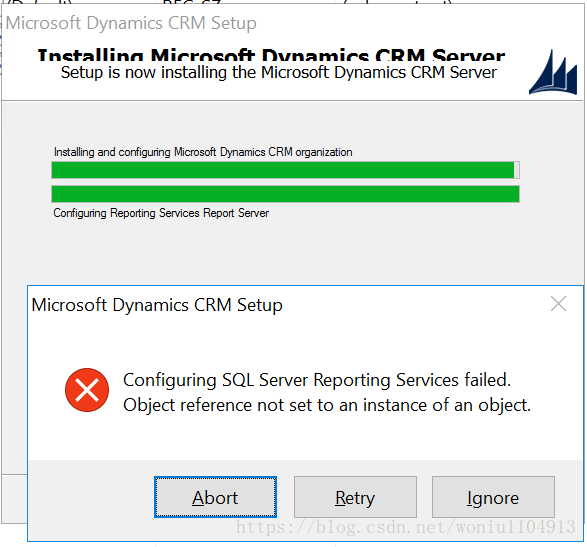Click the Abort button

pos(215,497)
